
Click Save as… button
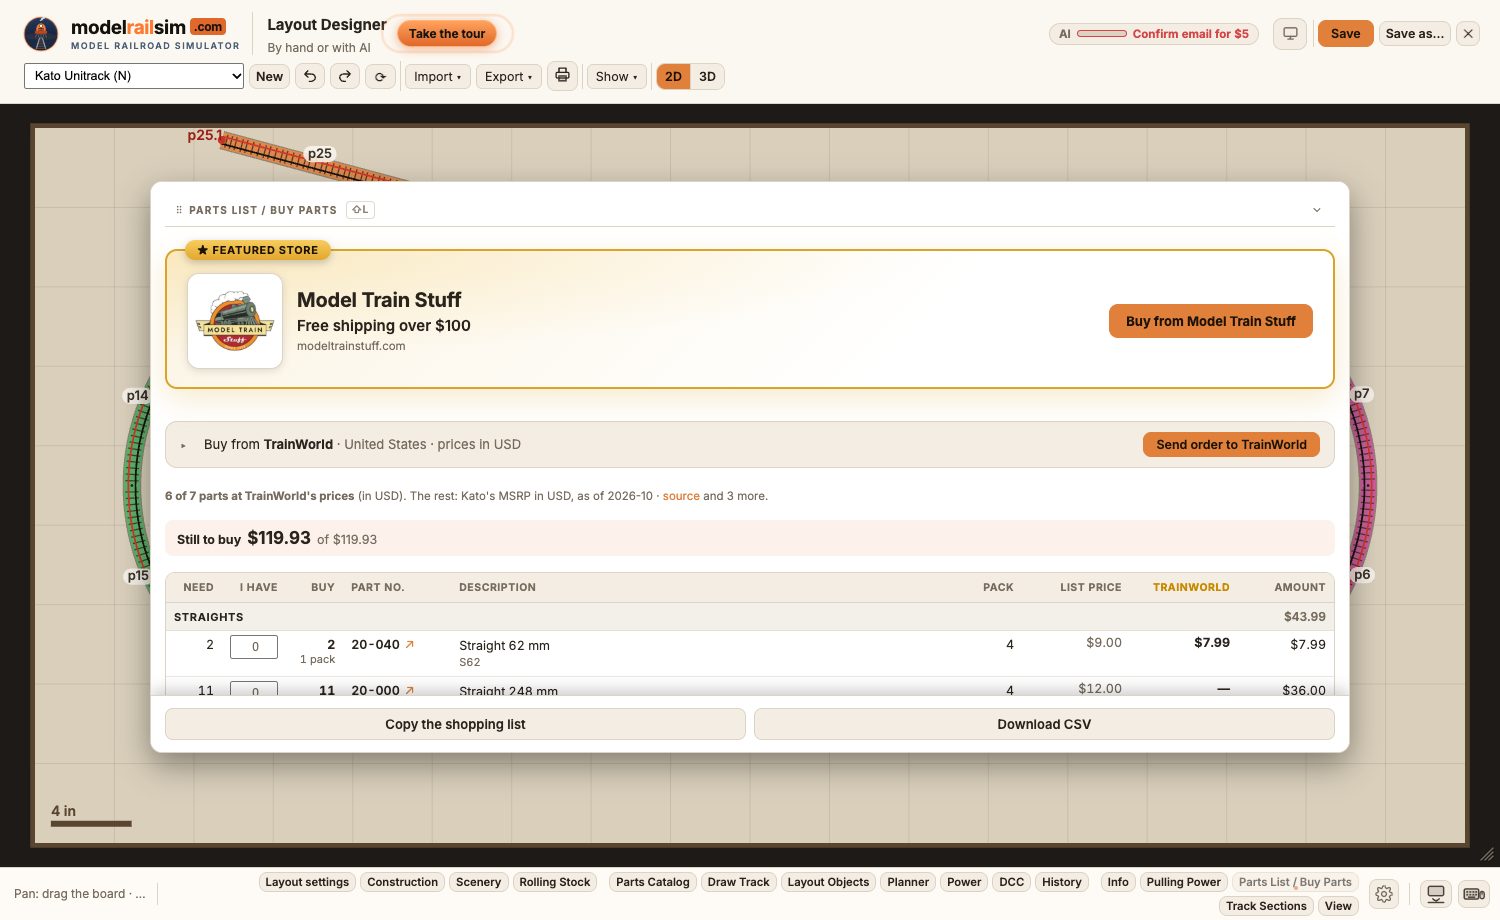tap(1415, 34)
